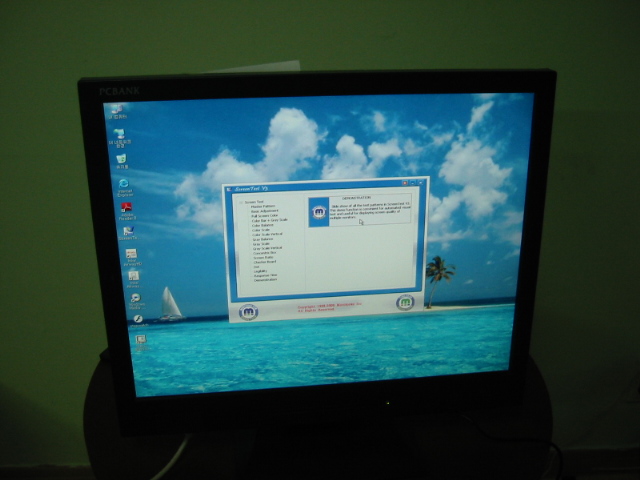Screen dimensions: 640x480
Task: Click the blue Monitor4u logo bottom-left
Action: pyautogui.click(x=249, y=312)
